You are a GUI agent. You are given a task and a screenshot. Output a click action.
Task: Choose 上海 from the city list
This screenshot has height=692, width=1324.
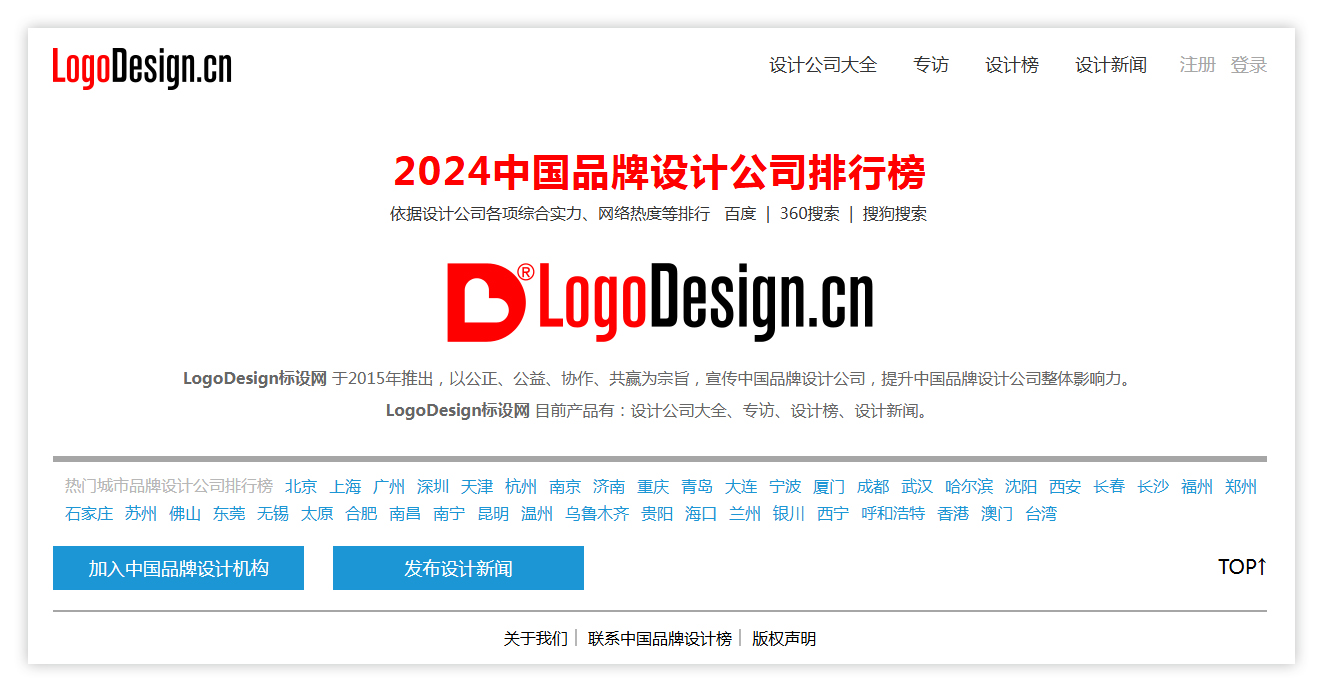coord(345,487)
